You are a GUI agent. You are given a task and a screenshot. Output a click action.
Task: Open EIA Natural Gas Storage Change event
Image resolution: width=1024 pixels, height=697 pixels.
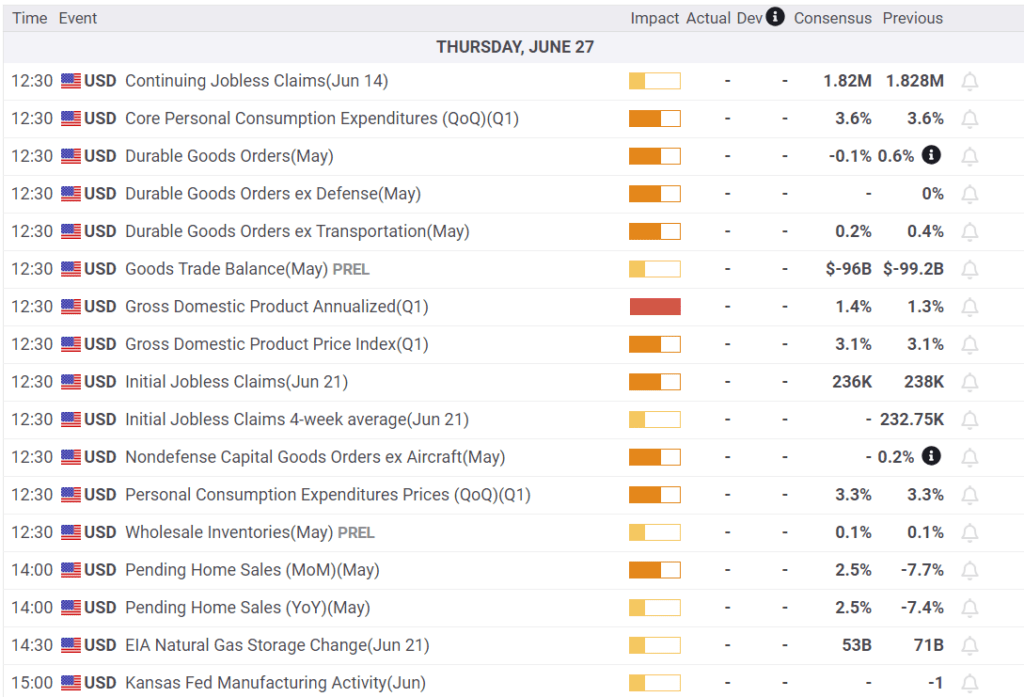coord(278,645)
